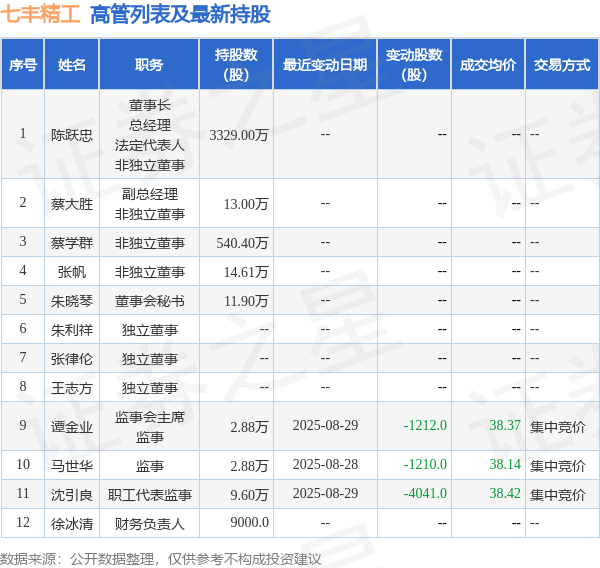Click 2.88万 holding in 谭金业's row
Viewport: 600px width, 568px height.
tap(249, 426)
